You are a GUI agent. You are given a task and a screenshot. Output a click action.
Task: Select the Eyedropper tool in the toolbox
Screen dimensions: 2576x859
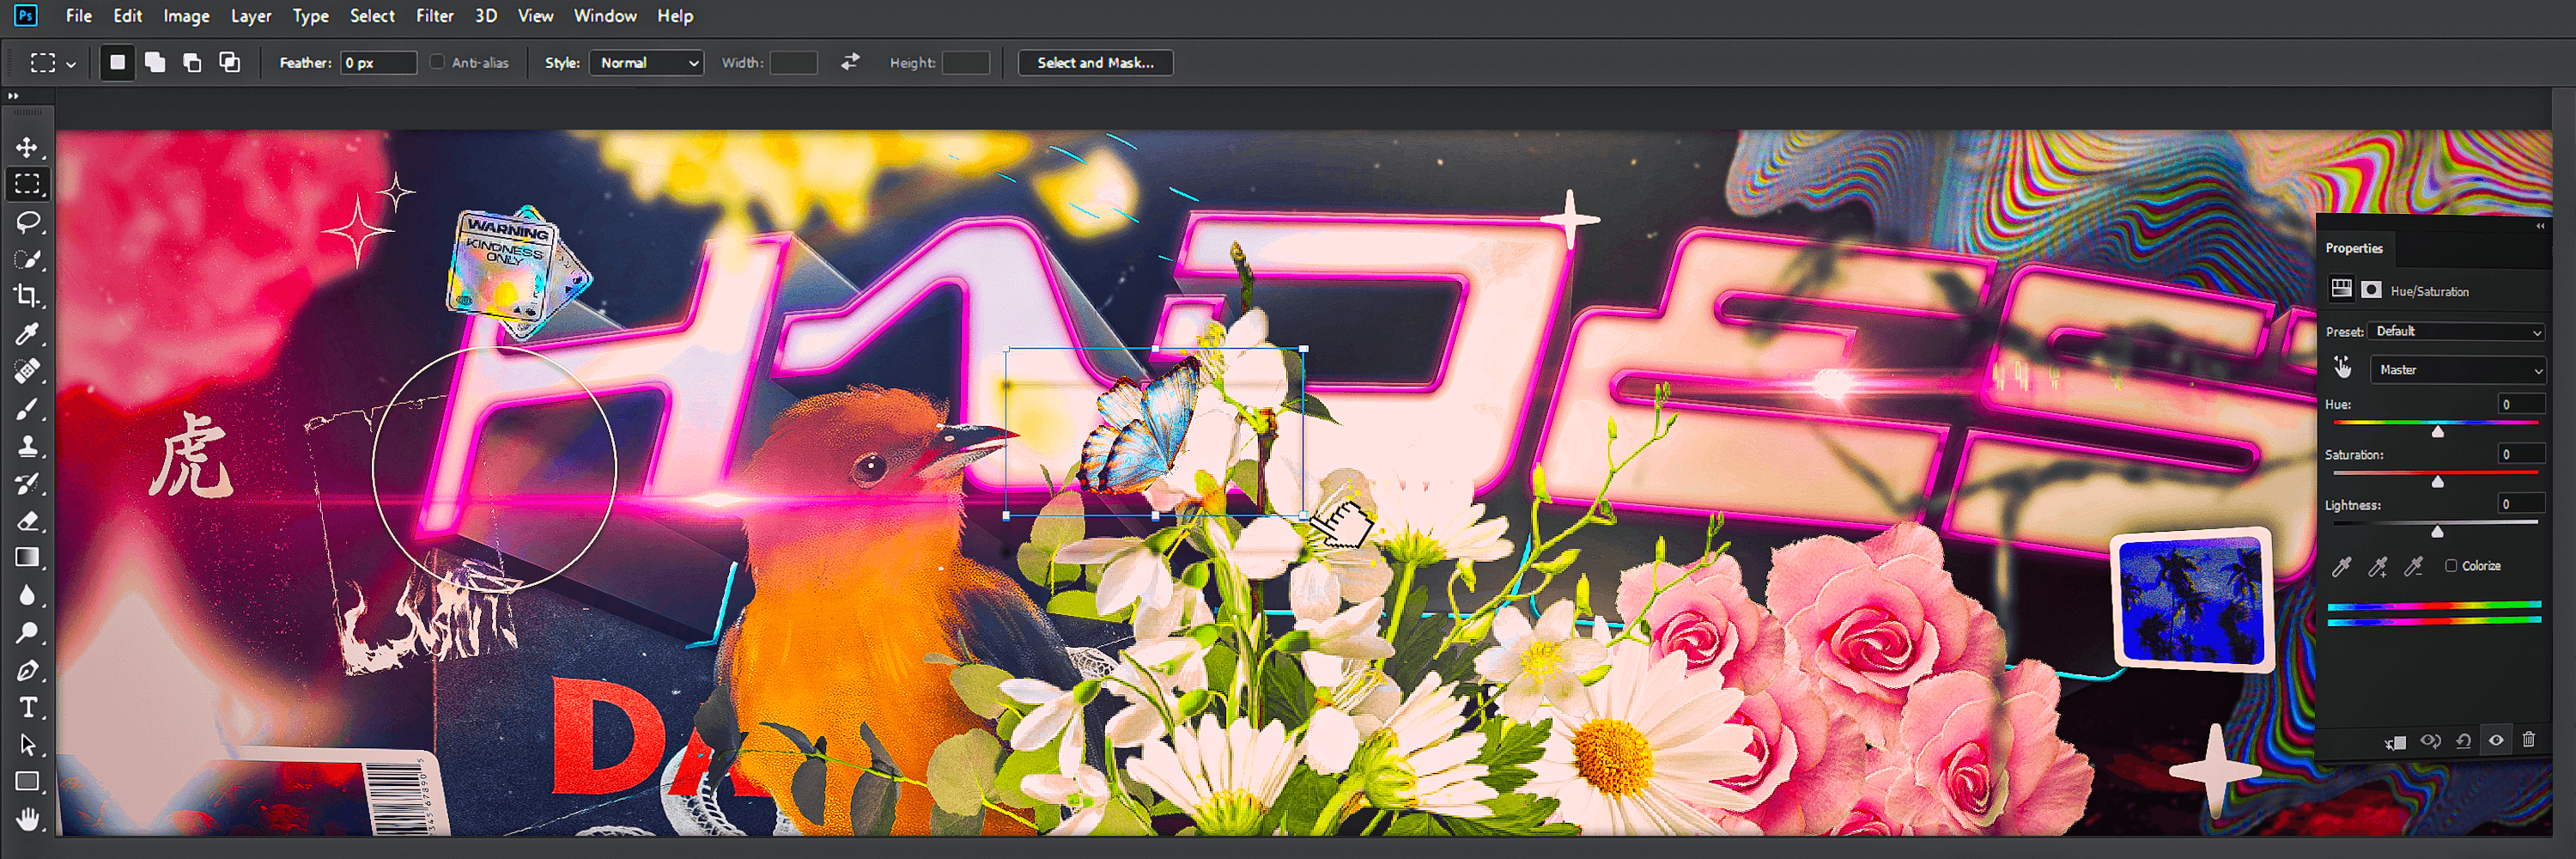point(27,334)
